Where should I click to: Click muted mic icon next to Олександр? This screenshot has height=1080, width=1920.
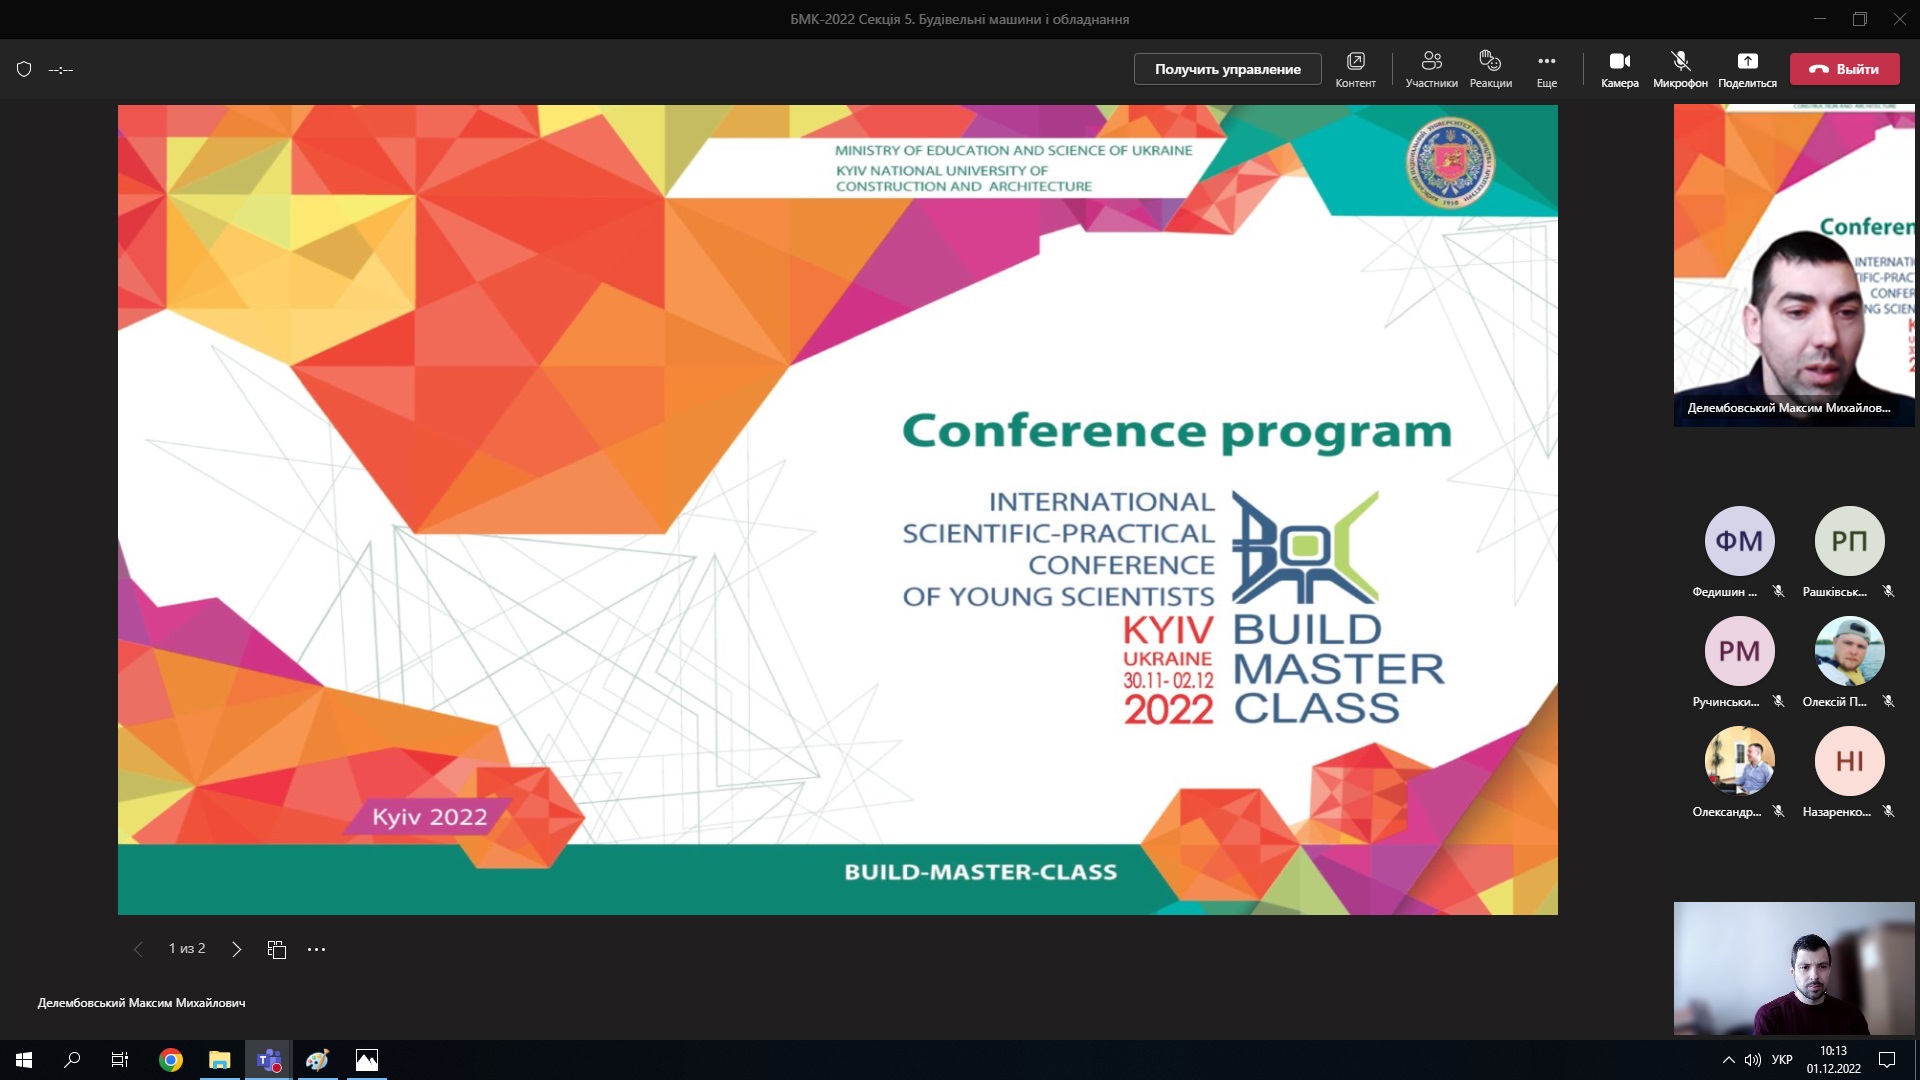(x=1778, y=811)
